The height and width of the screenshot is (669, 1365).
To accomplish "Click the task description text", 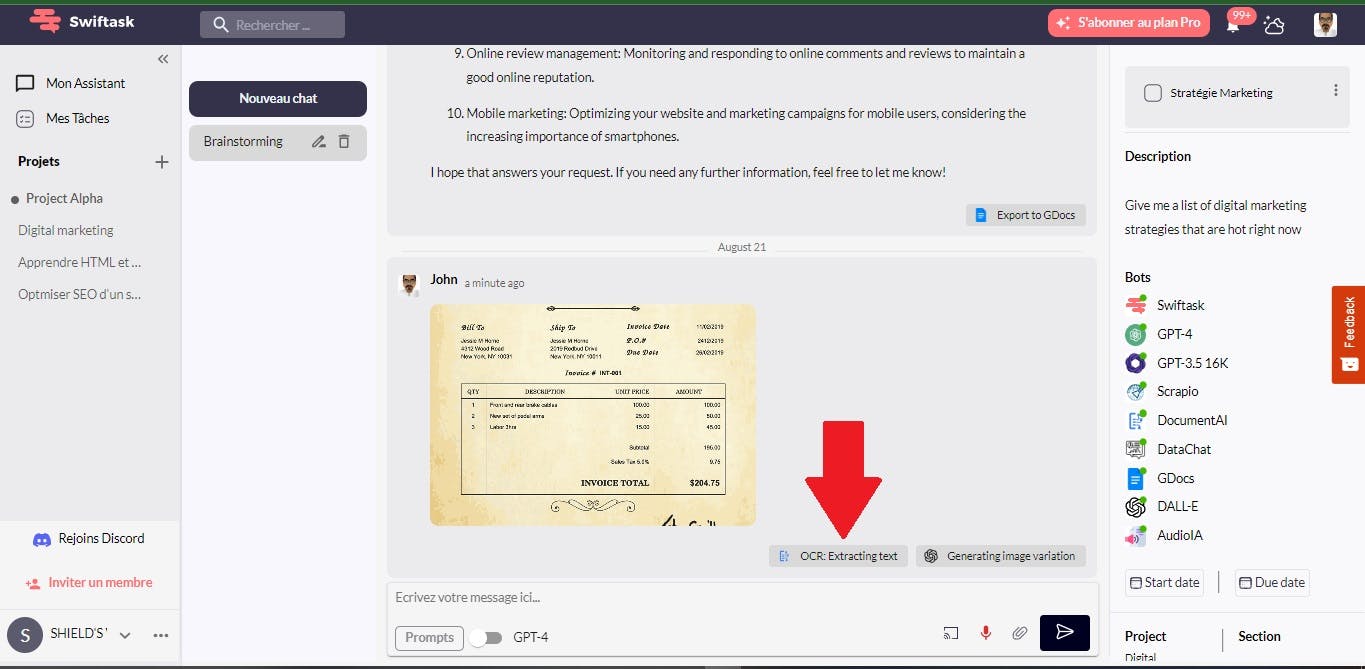I will pyautogui.click(x=1215, y=217).
